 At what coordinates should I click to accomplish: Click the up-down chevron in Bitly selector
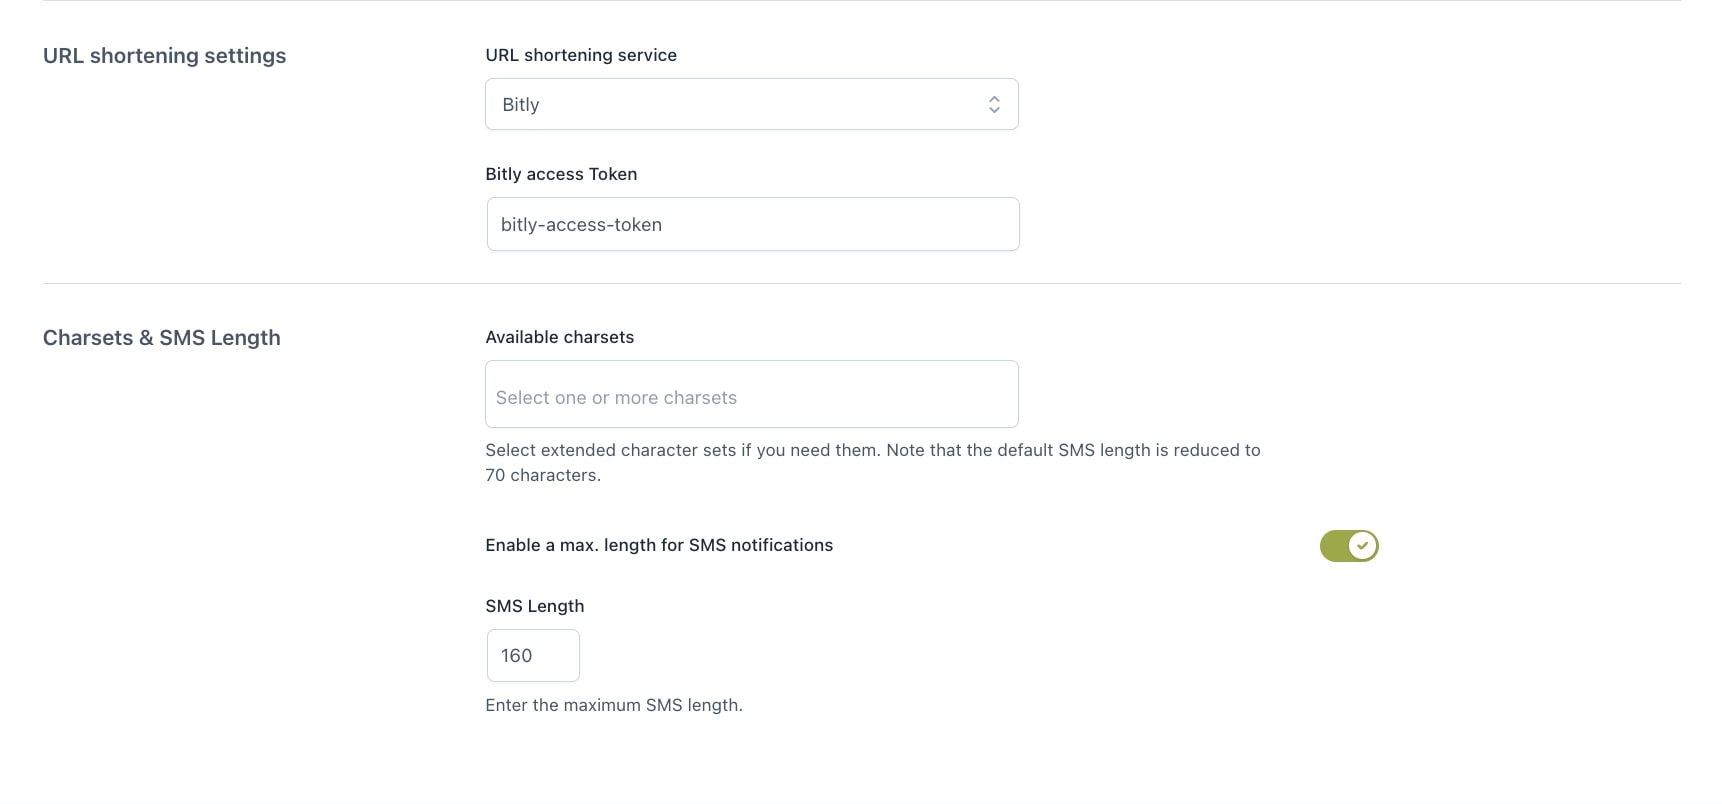[994, 105]
